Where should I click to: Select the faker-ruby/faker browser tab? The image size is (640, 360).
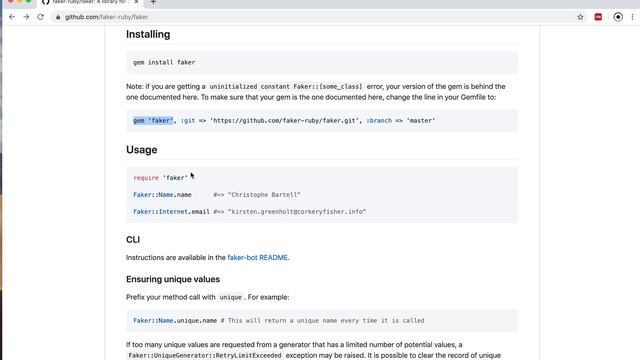pyautogui.click(x=90, y=2)
